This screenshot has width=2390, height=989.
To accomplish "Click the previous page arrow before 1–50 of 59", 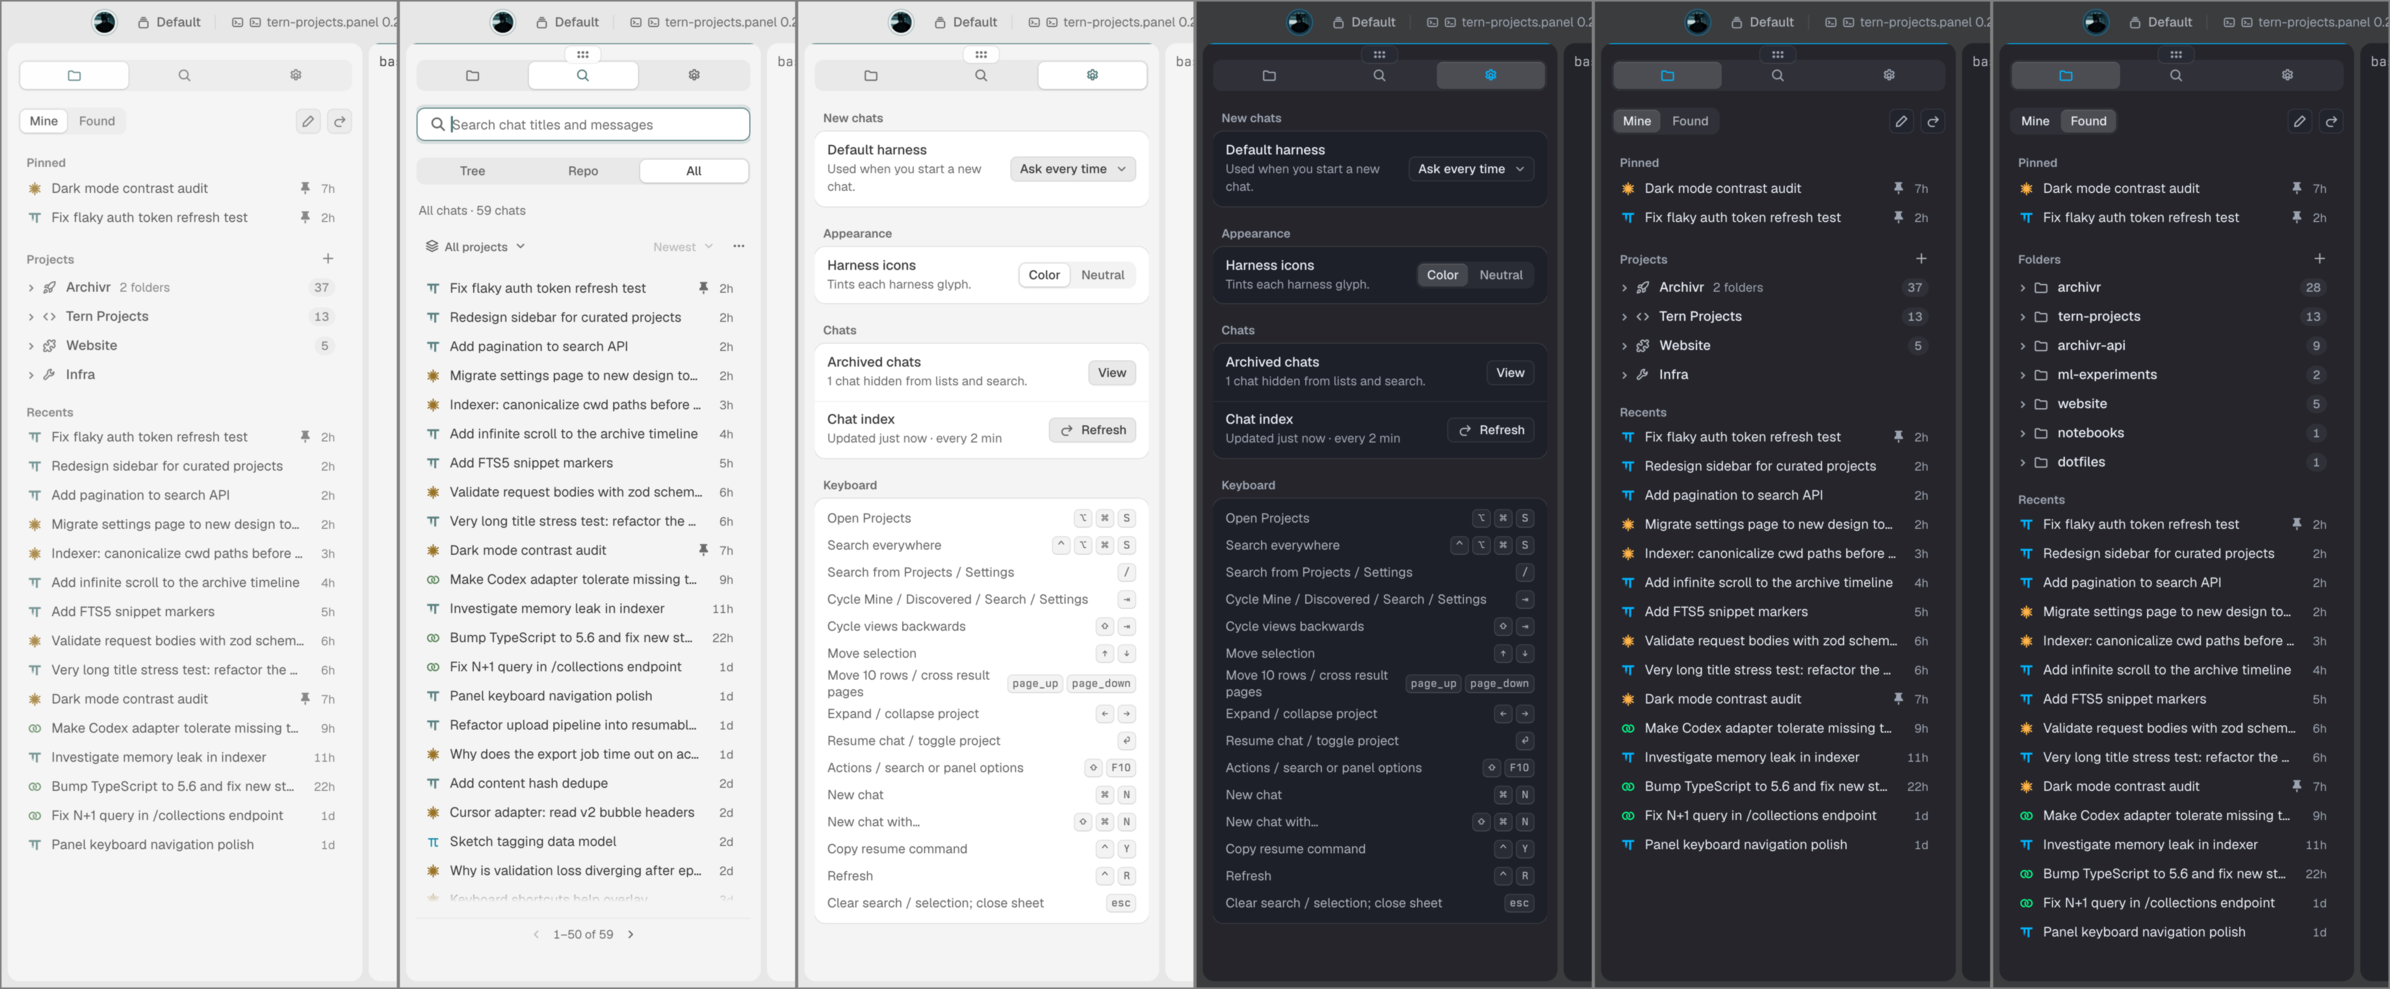I will point(536,934).
